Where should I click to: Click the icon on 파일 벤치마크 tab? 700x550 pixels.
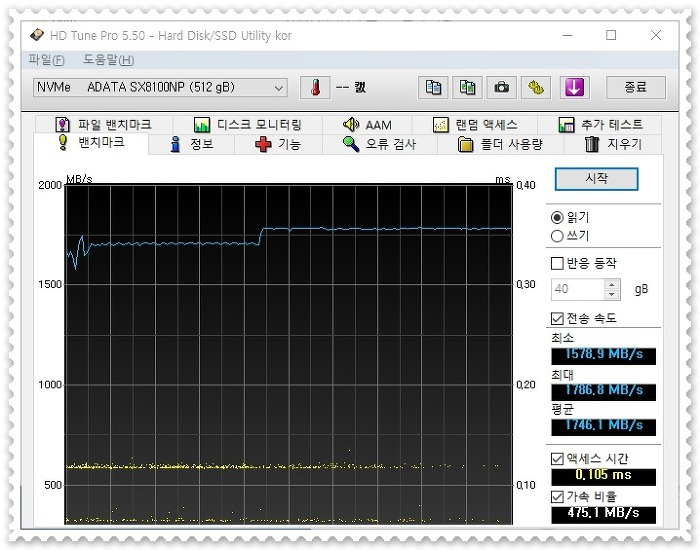(x=62, y=125)
